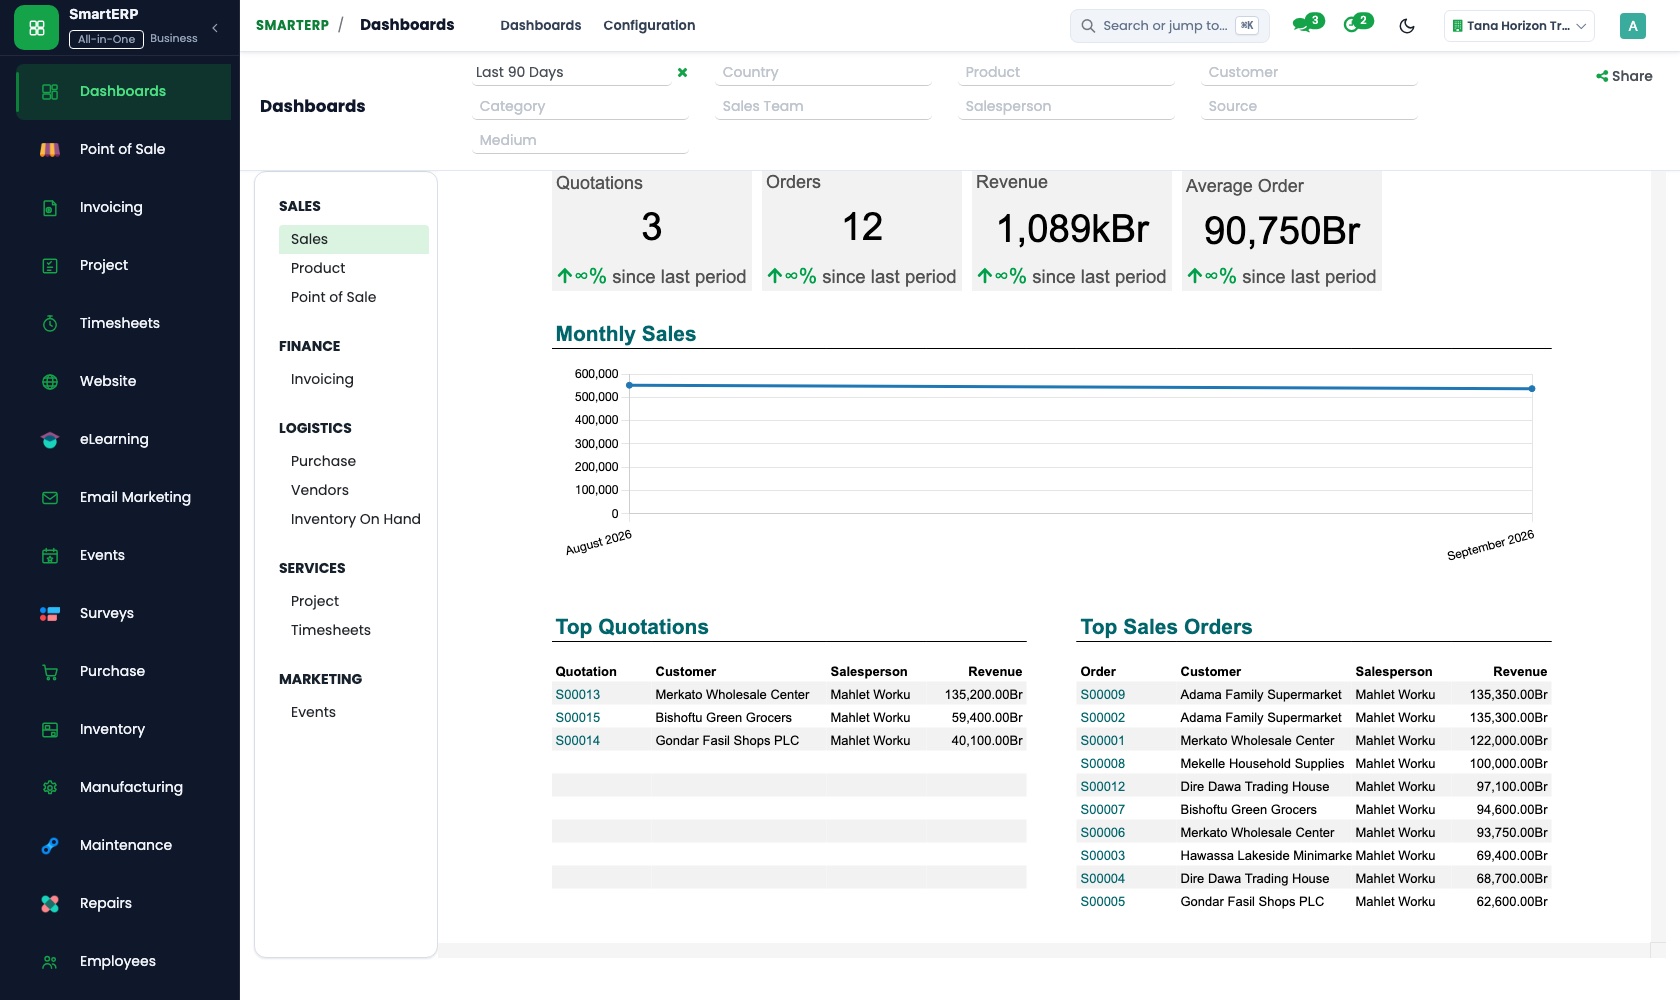The image size is (1680, 1000).
Task: Open quotation S00013 link
Action: pyautogui.click(x=578, y=695)
